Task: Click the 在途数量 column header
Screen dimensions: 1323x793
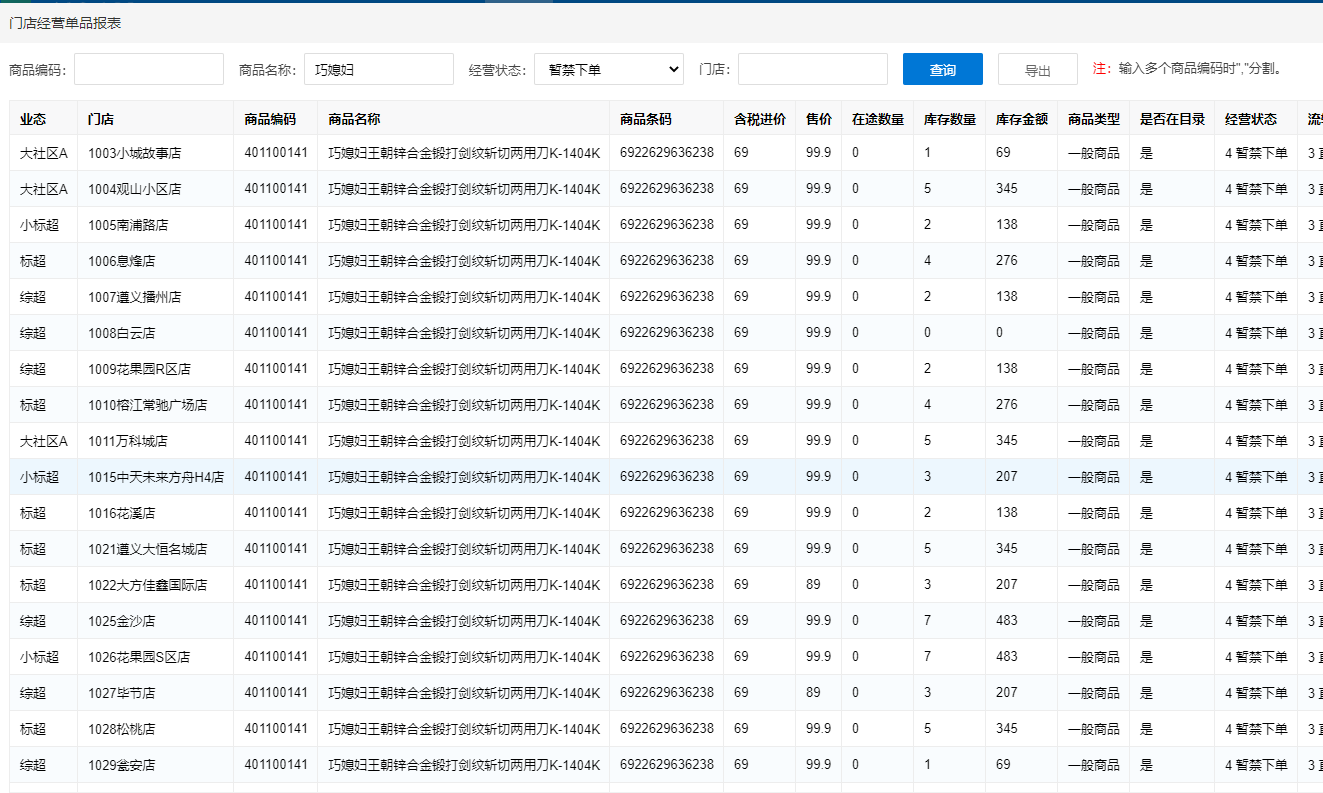Action: [877, 119]
